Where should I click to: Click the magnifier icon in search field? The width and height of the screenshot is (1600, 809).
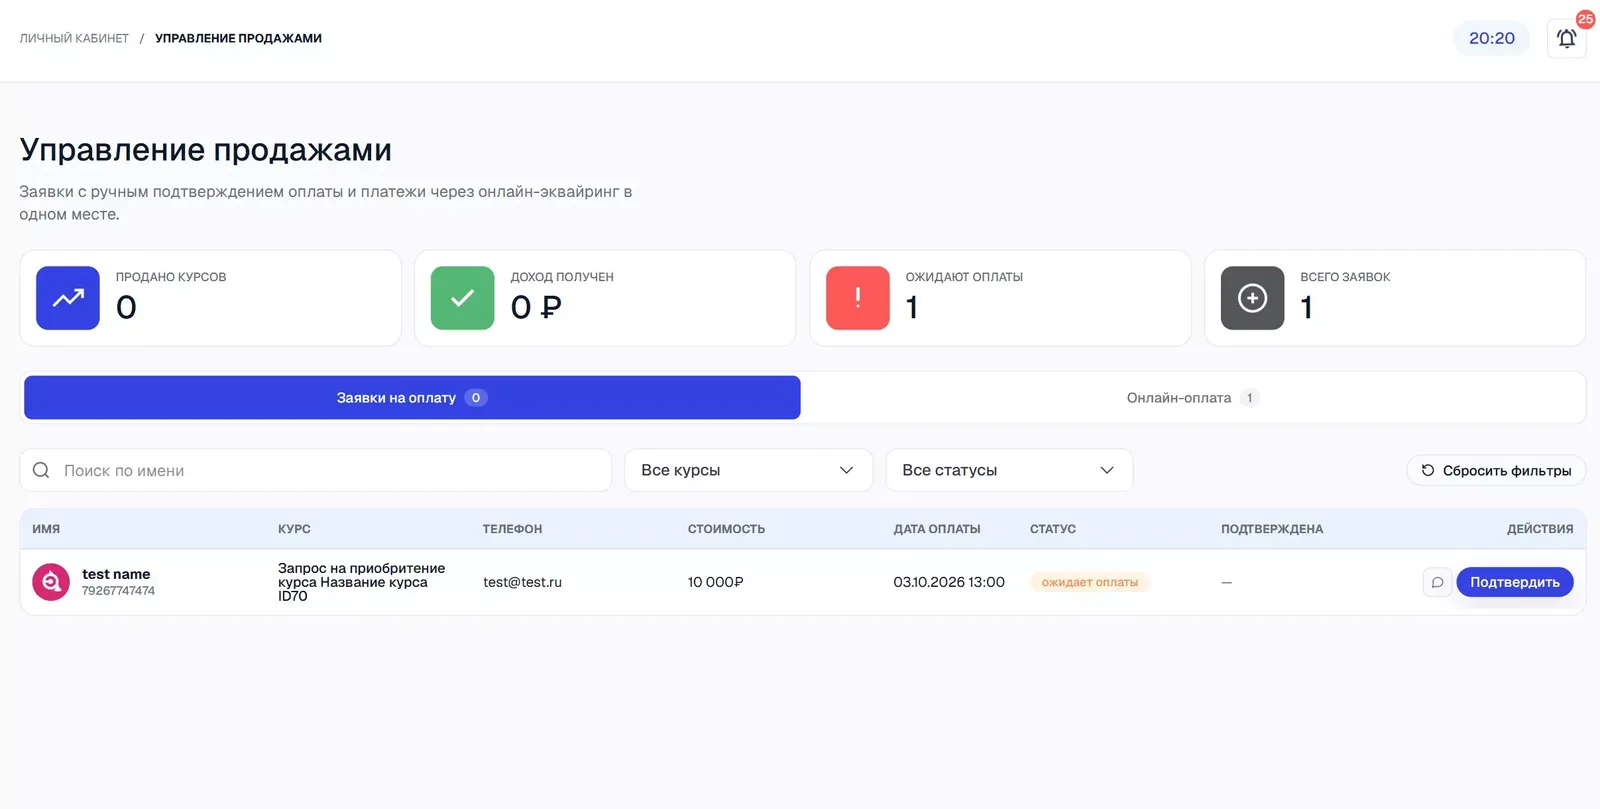coord(41,470)
